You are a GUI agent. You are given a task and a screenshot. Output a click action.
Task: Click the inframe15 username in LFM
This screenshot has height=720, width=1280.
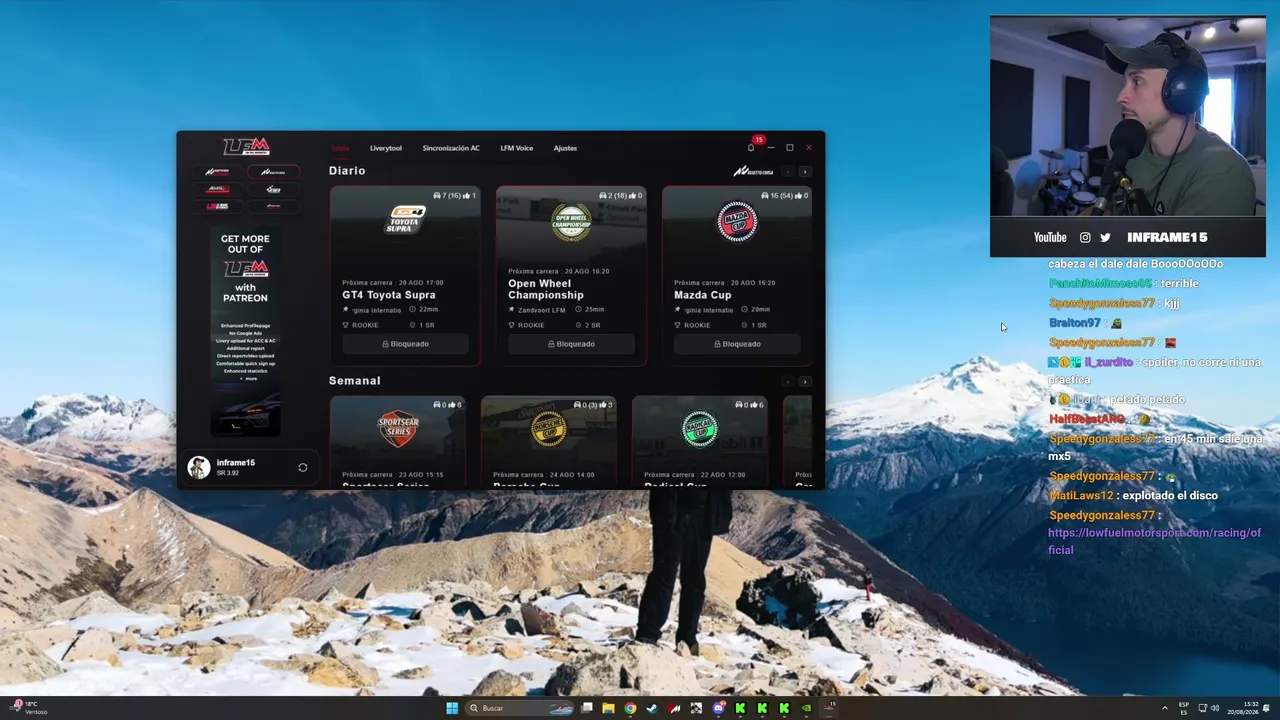point(236,463)
